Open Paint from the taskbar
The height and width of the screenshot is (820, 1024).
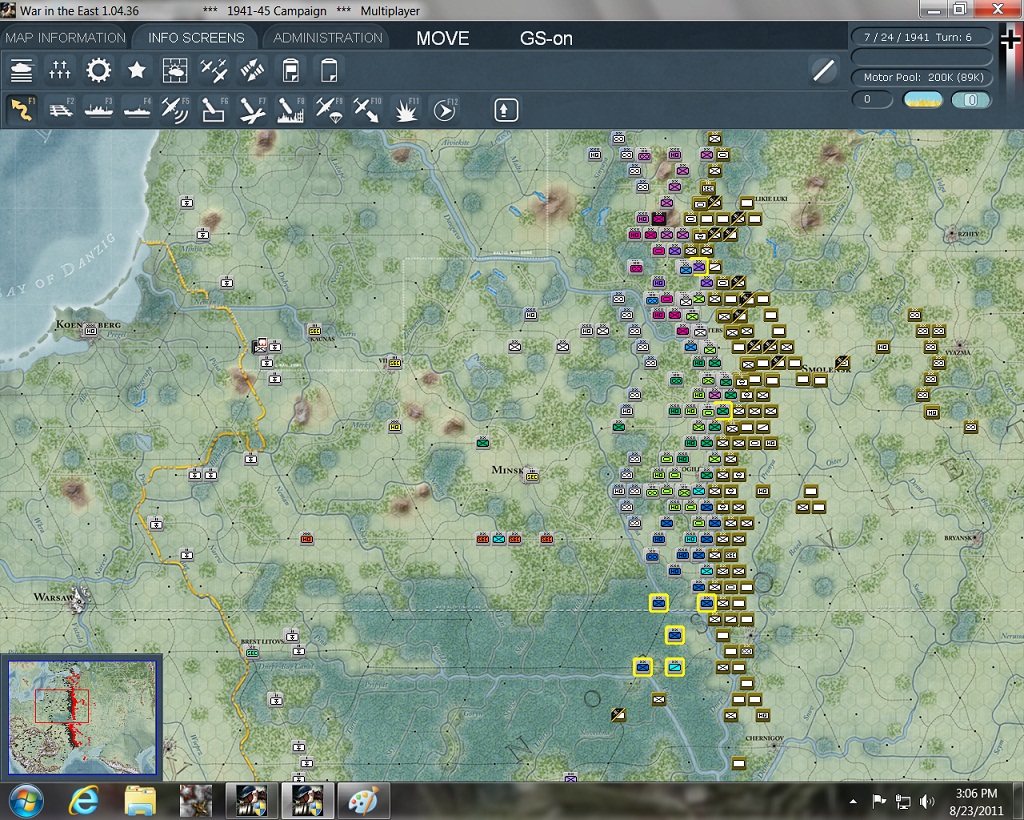(x=362, y=801)
